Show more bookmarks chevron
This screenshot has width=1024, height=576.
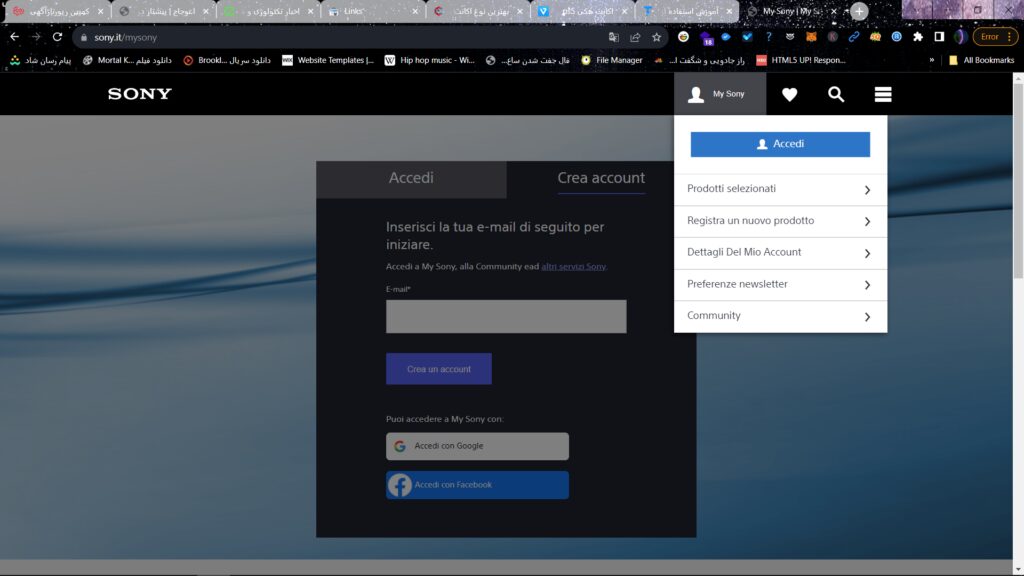pyautogui.click(x=932, y=60)
